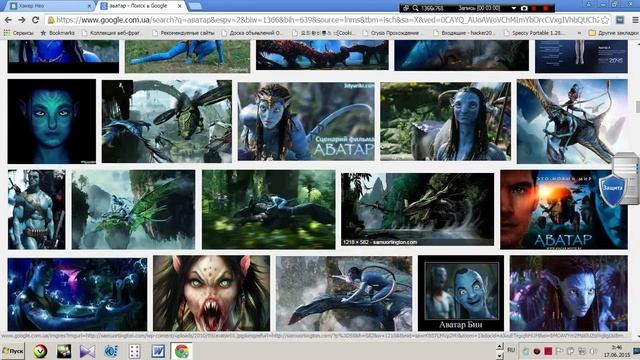
Task: Open the glowing night forest Na'vi thumbnail
Action: pos(78,294)
